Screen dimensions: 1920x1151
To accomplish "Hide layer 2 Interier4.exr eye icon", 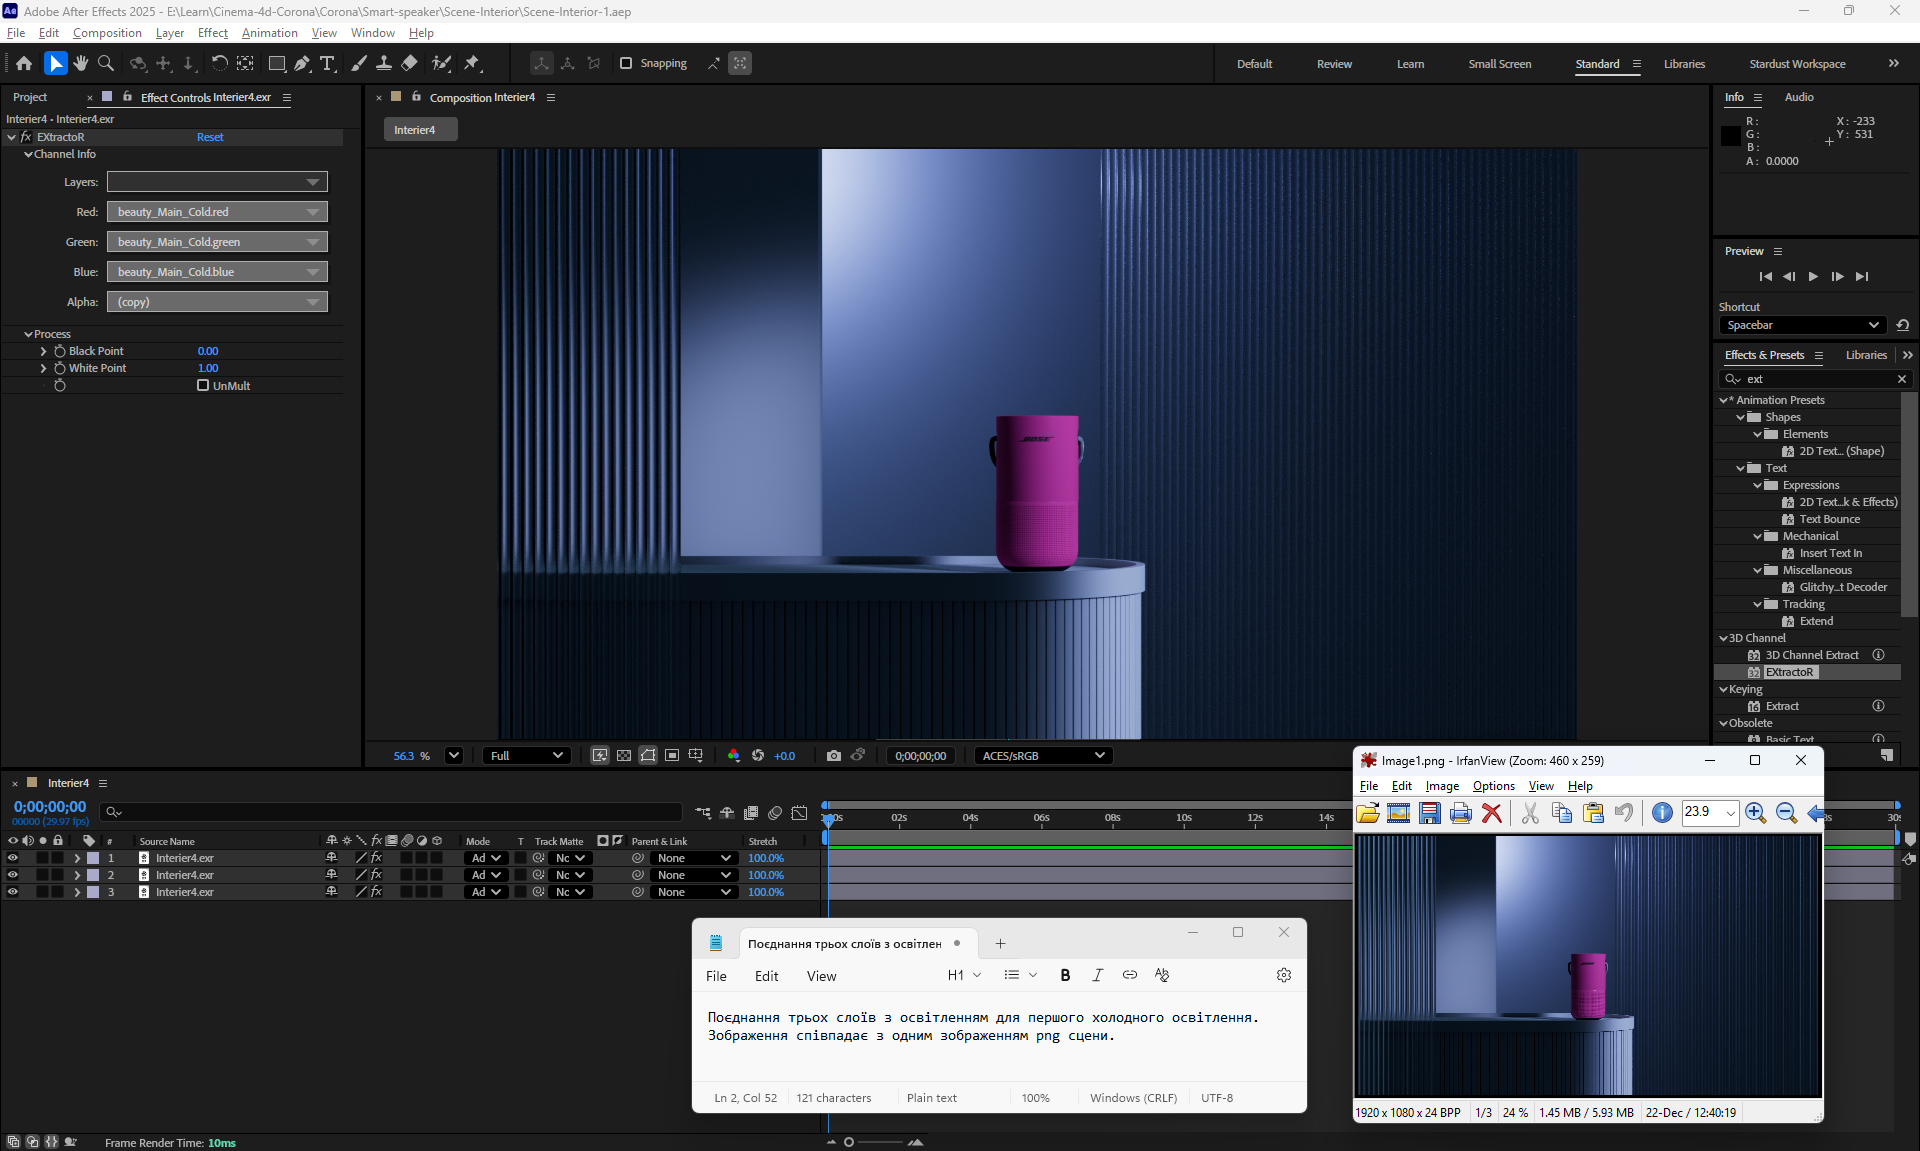I will (13, 875).
